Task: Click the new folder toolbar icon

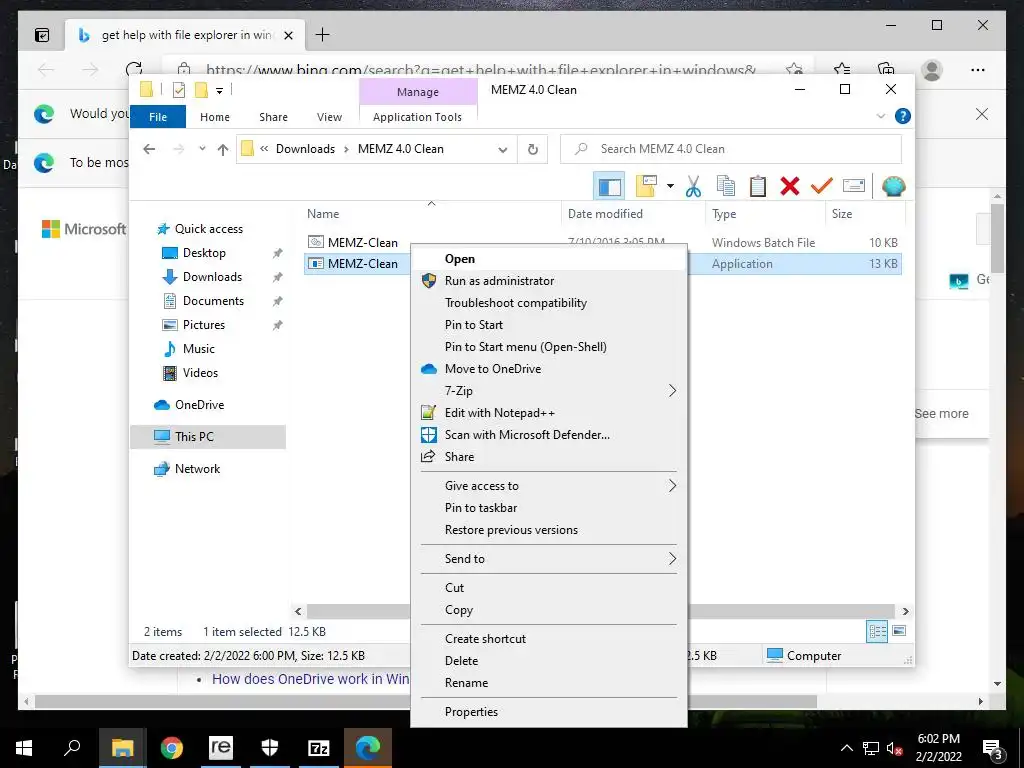Action: [646, 186]
